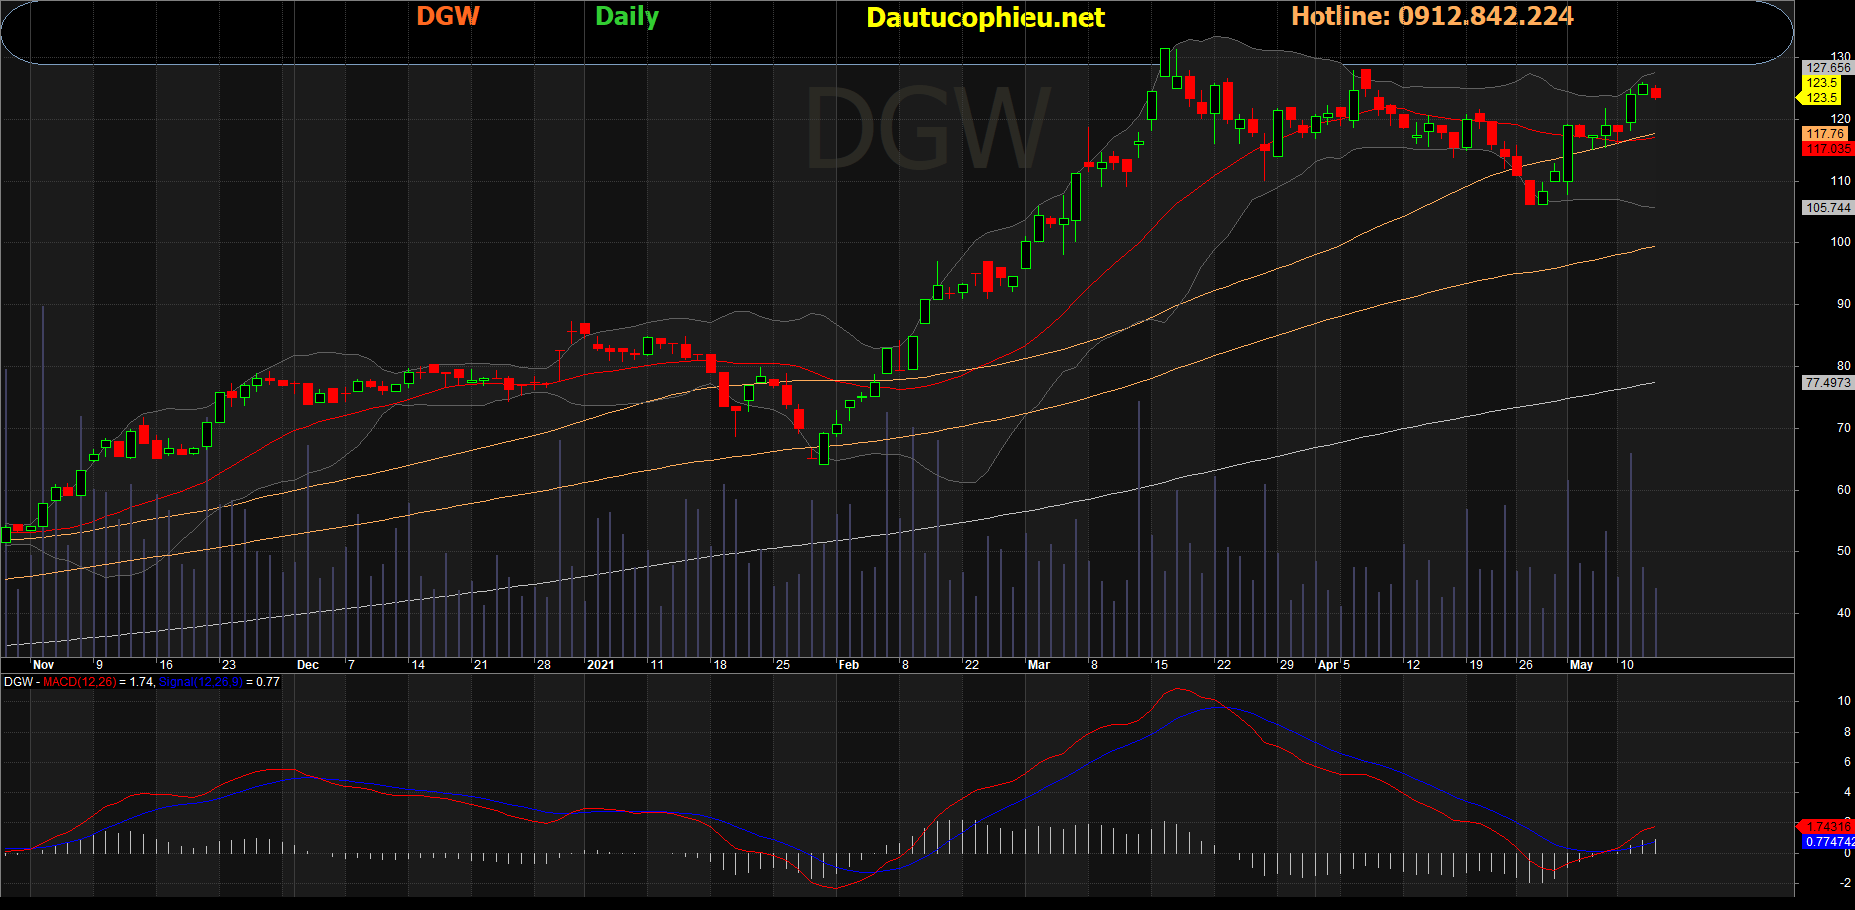The height and width of the screenshot is (910, 1855).
Task: Click the Dec marker on the date axis
Action: pos(308,665)
